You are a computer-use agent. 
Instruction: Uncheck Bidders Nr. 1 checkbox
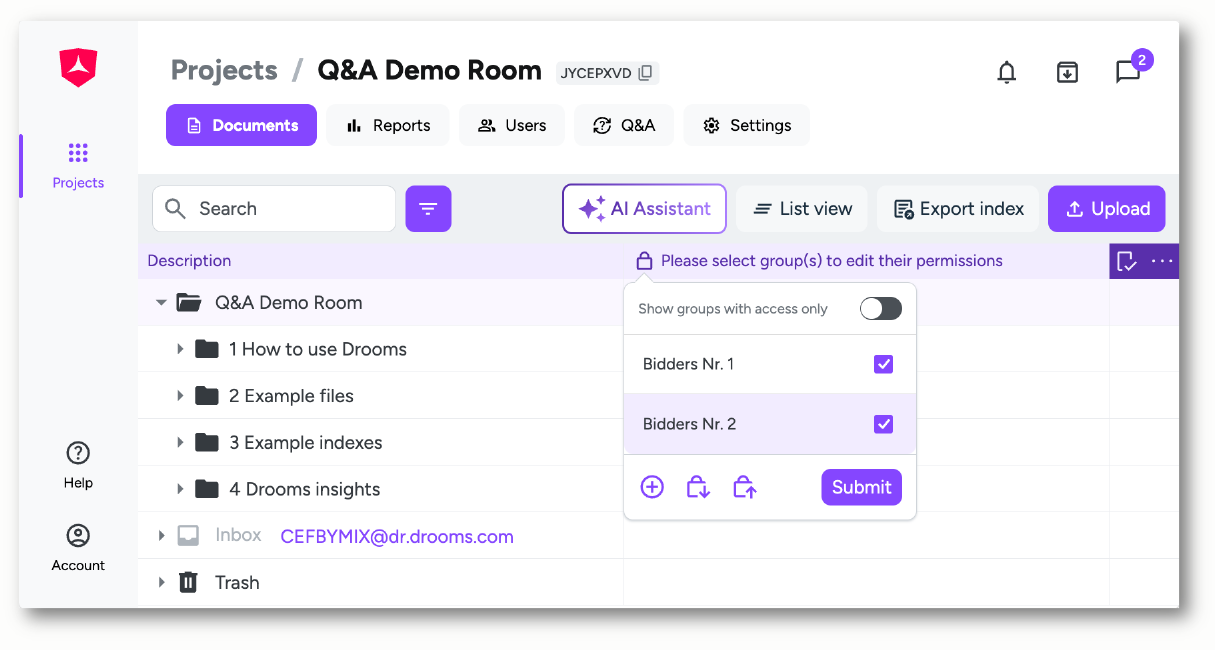click(x=883, y=364)
